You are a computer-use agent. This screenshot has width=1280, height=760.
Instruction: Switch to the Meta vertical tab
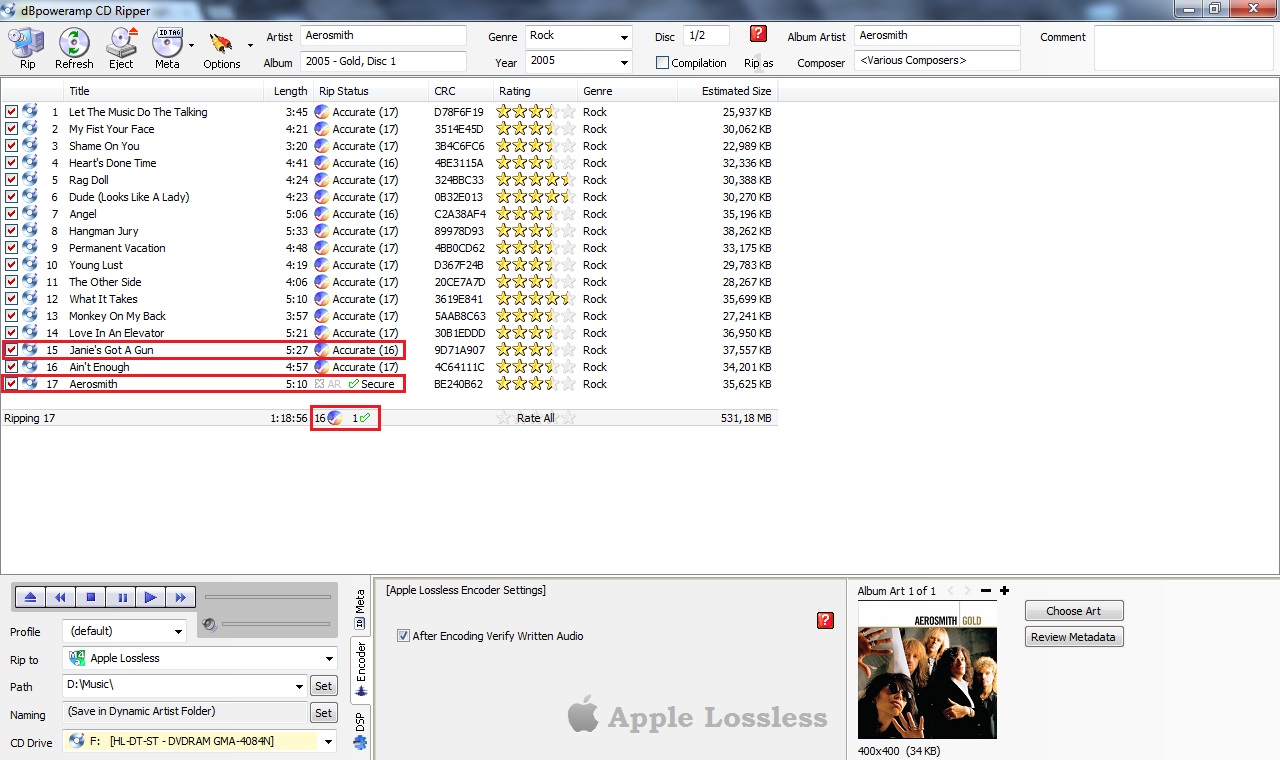coord(361,610)
